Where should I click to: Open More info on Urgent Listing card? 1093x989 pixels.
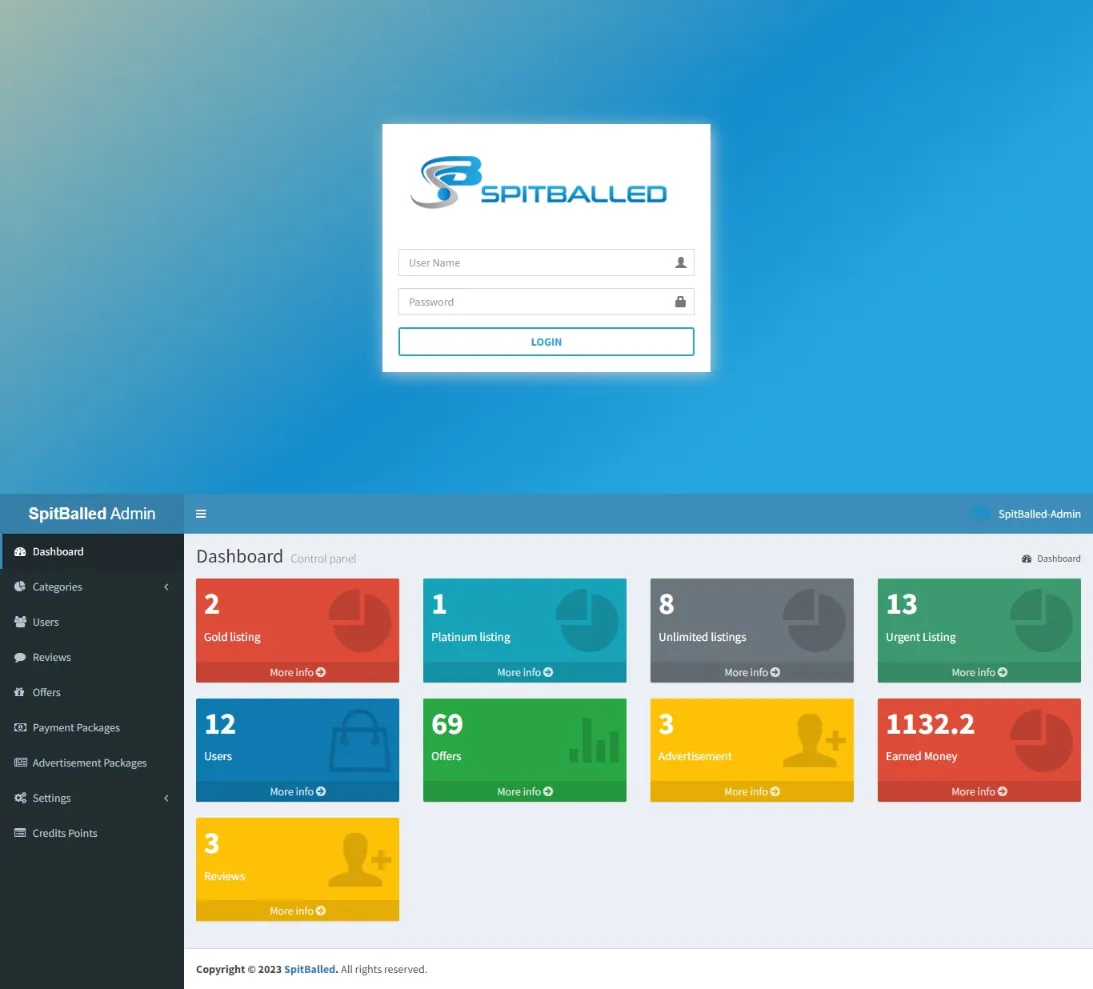pyautogui.click(x=979, y=673)
